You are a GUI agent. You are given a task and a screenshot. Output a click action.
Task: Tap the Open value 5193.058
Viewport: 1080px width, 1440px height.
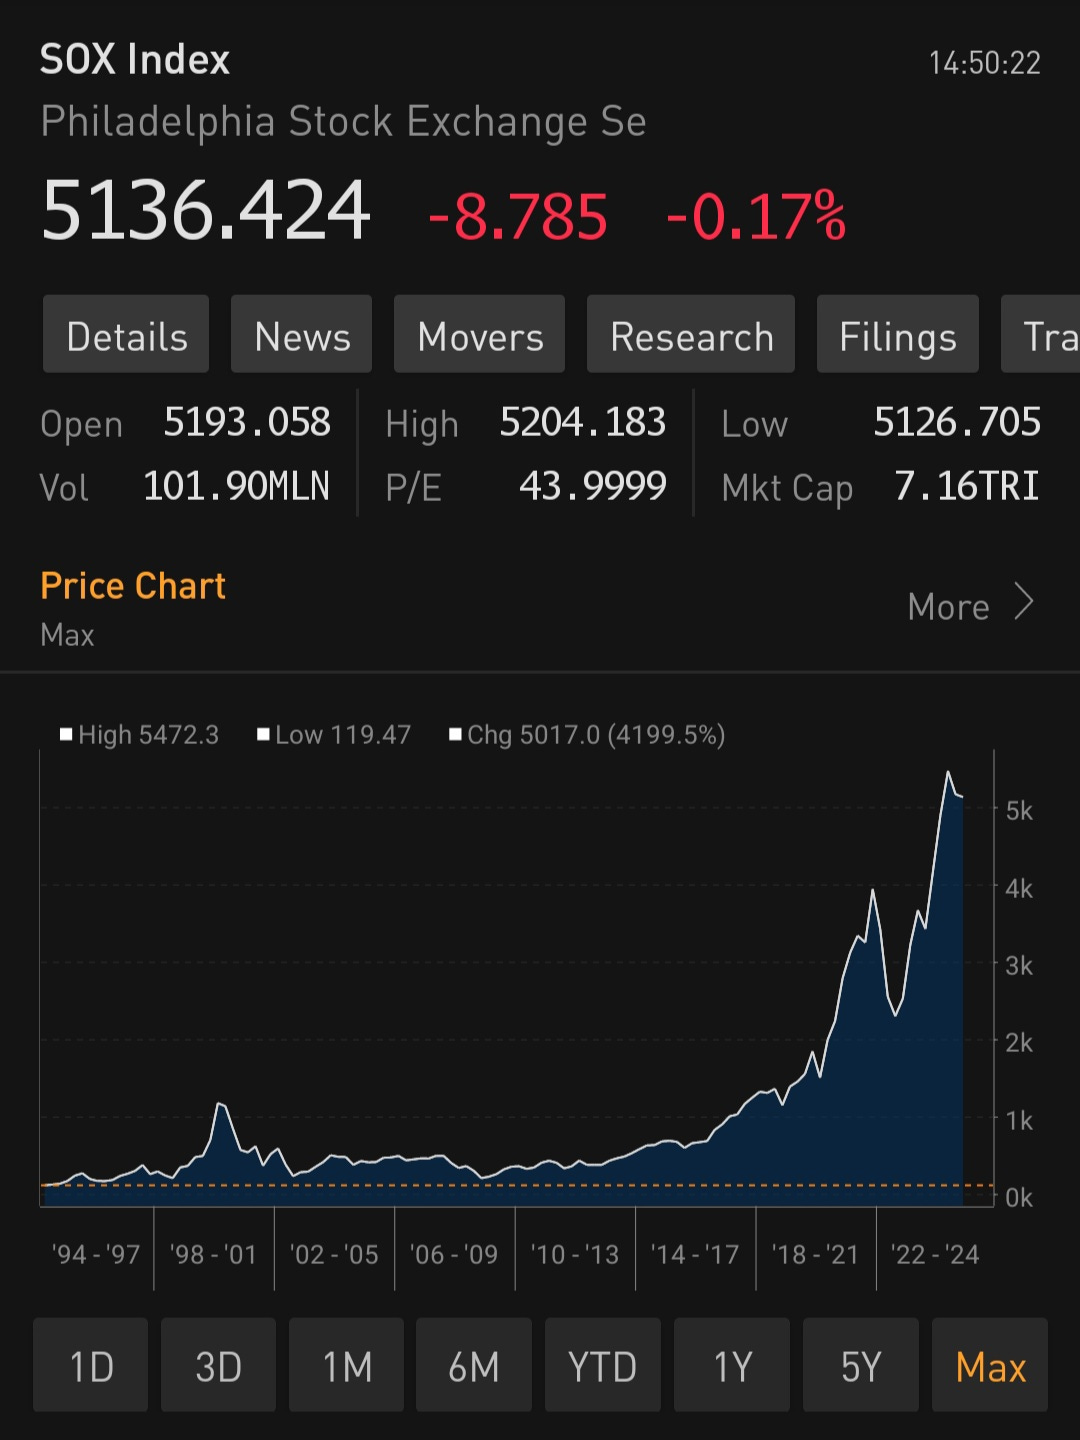point(247,422)
